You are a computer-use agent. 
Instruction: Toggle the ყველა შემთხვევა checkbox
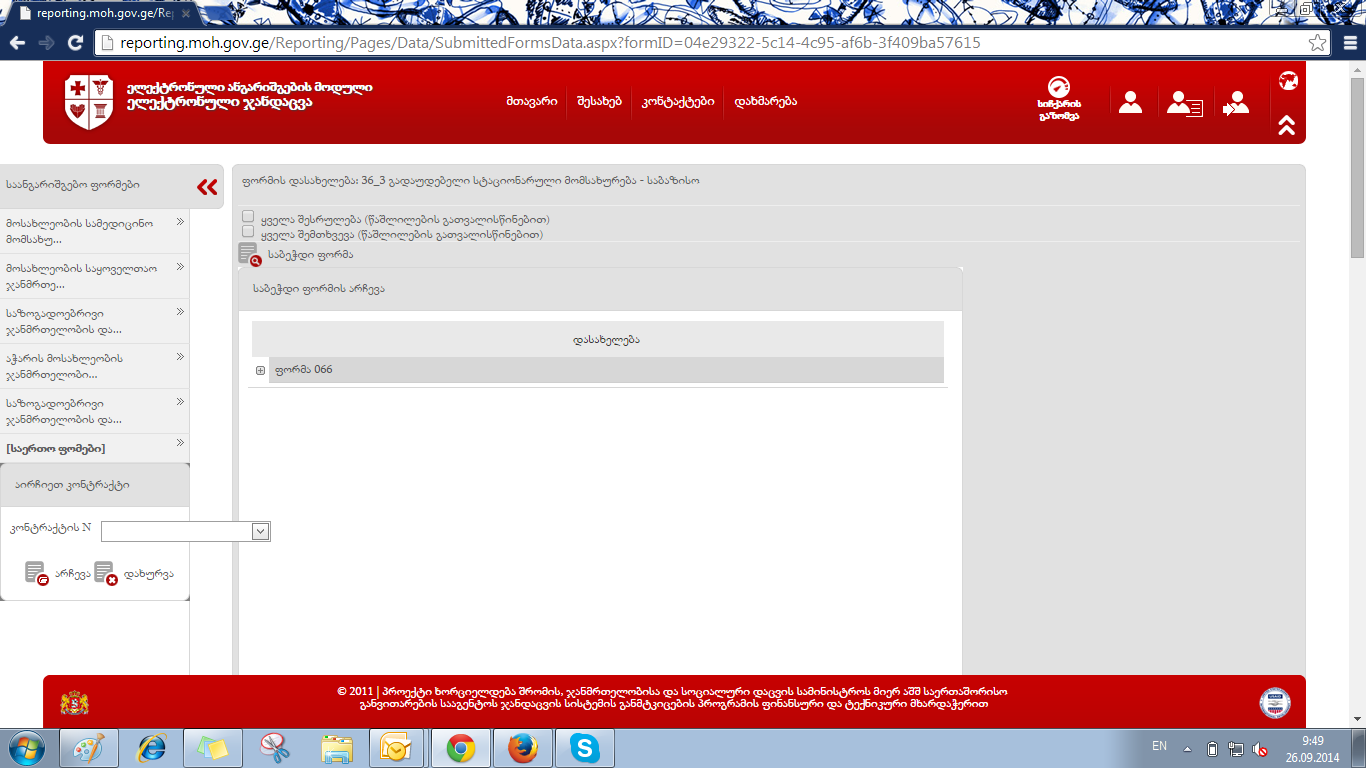click(248, 231)
